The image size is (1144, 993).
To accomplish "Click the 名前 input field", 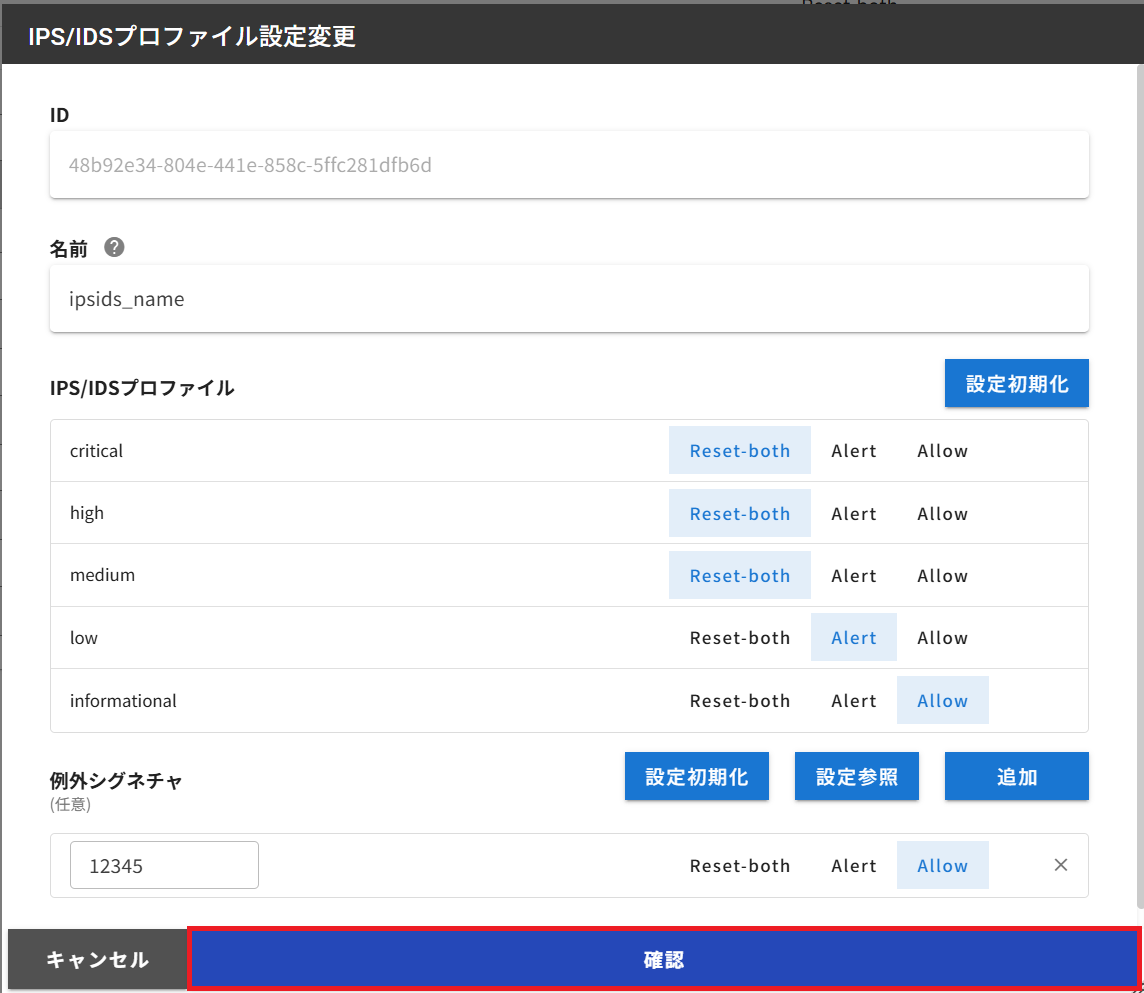I will point(568,299).
